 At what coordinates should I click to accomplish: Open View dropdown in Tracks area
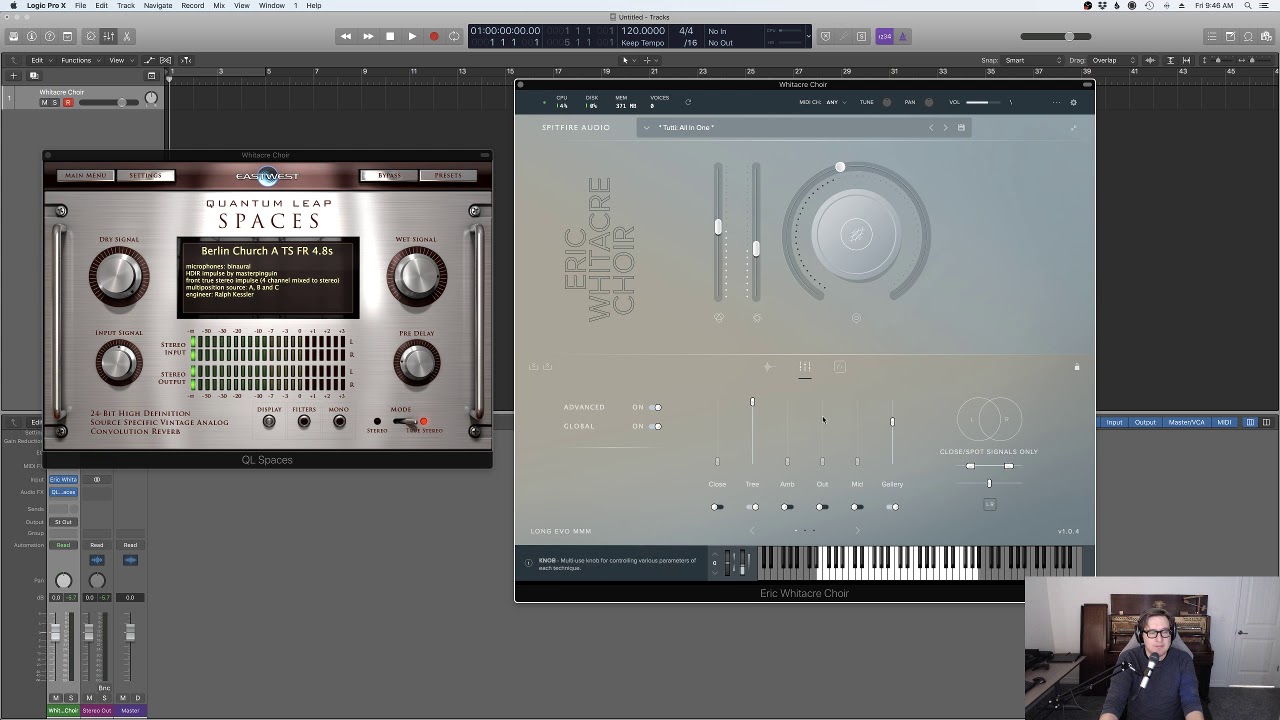coord(120,60)
